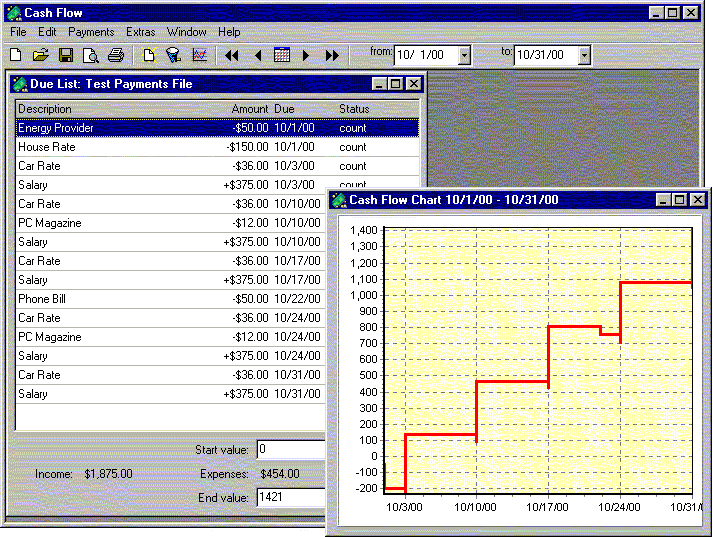Screen dimensions: 713x537
Task: Select the Salary row due 10/17/00
Action: pos(171,280)
